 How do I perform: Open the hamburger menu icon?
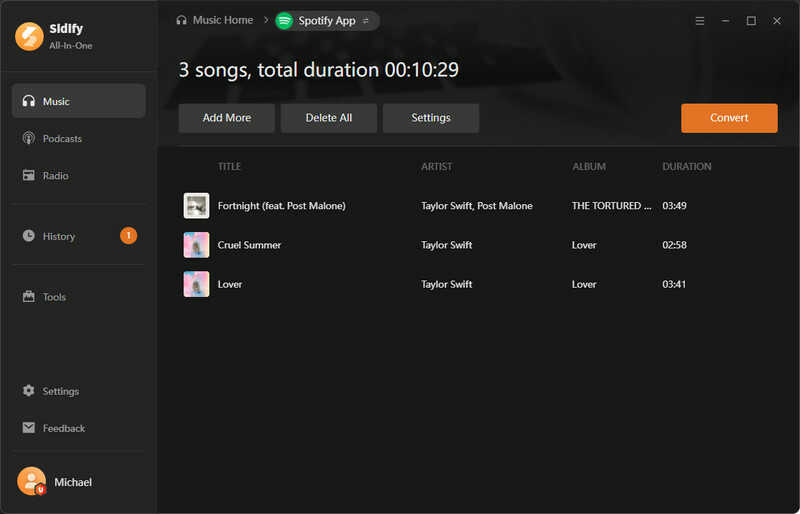pyautogui.click(x=700, y=21)
